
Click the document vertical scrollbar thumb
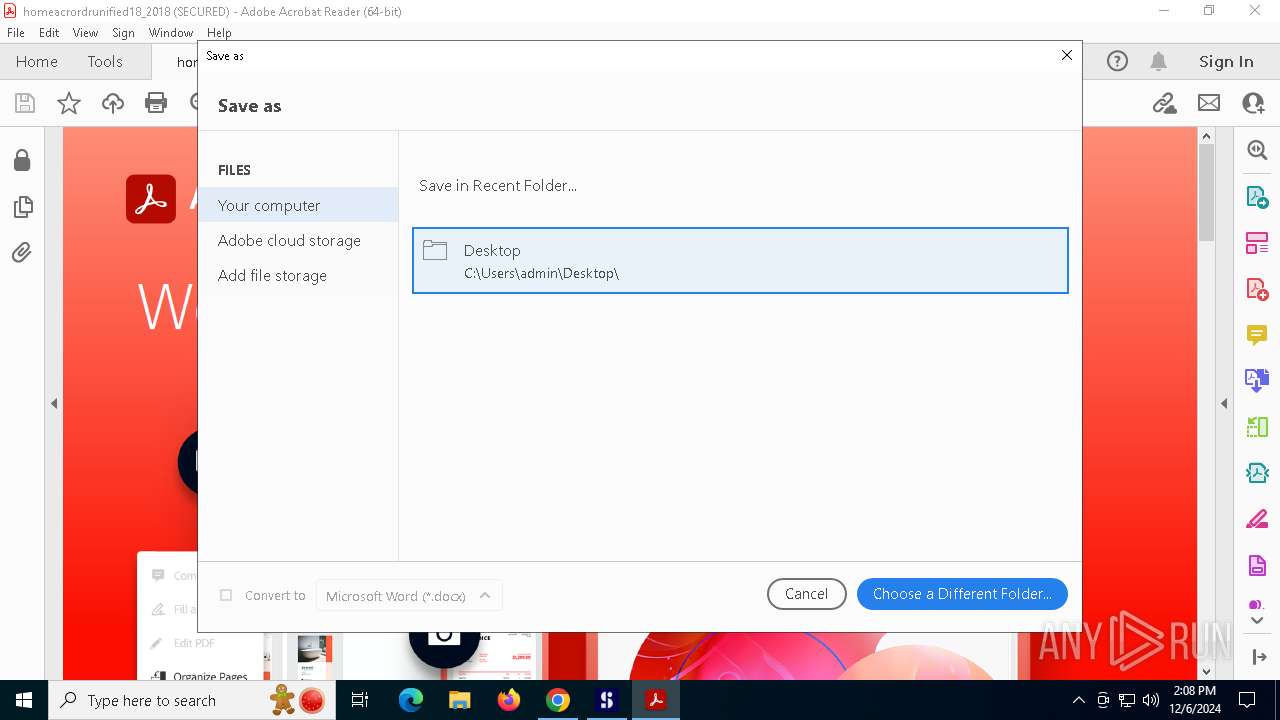pyautogui.click(x=1206, y=193)
